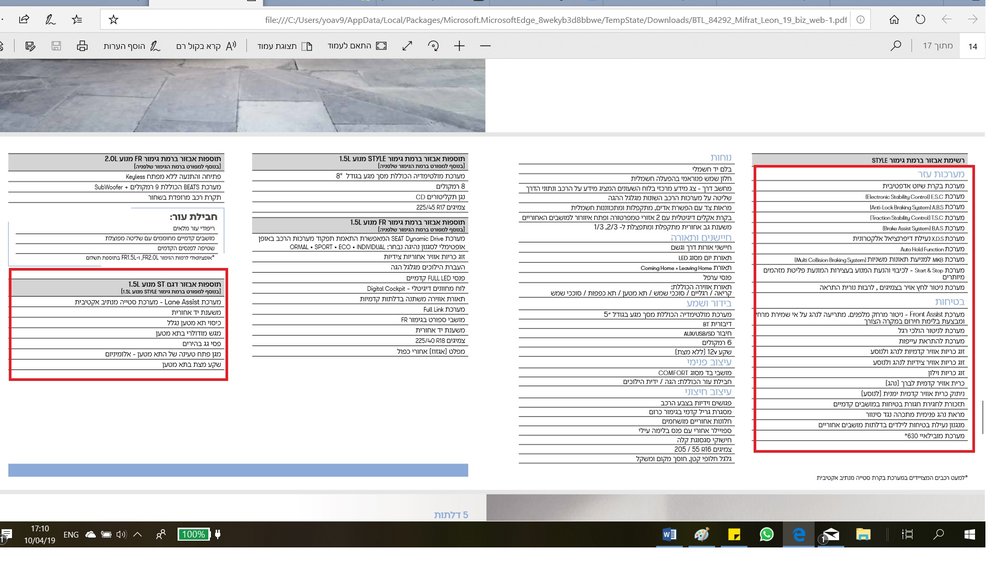
Task: Click the vertical scrollbar thumb of the PDF
Action: 982,417
